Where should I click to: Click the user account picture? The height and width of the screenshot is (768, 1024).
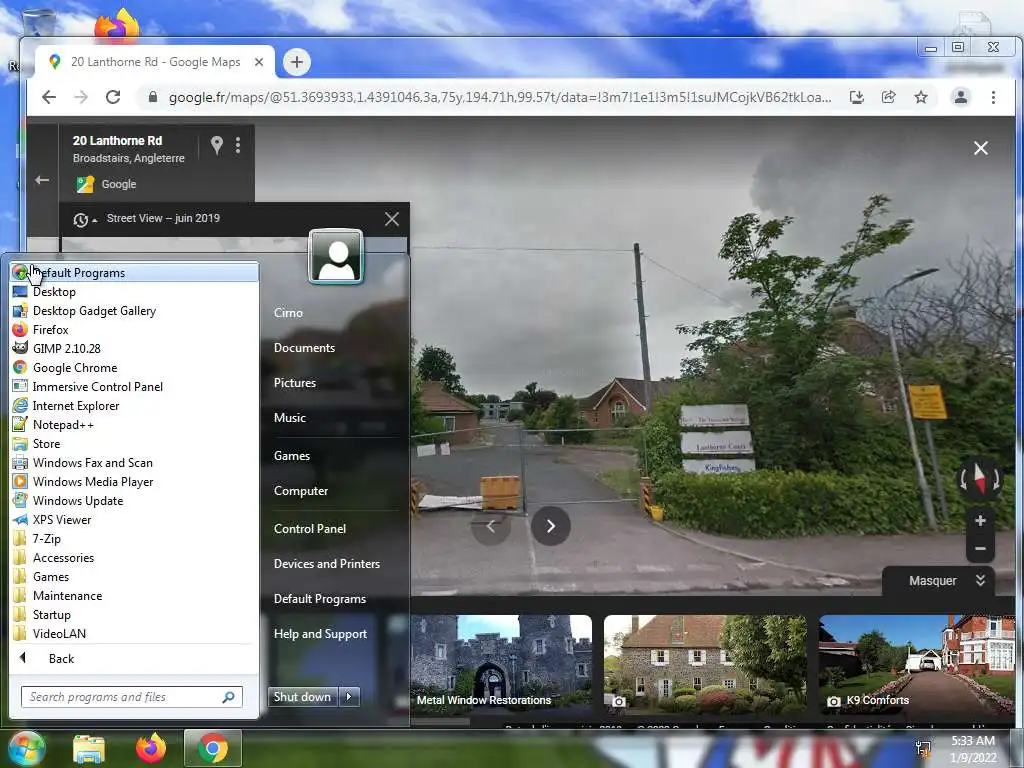tap(336, 257)
